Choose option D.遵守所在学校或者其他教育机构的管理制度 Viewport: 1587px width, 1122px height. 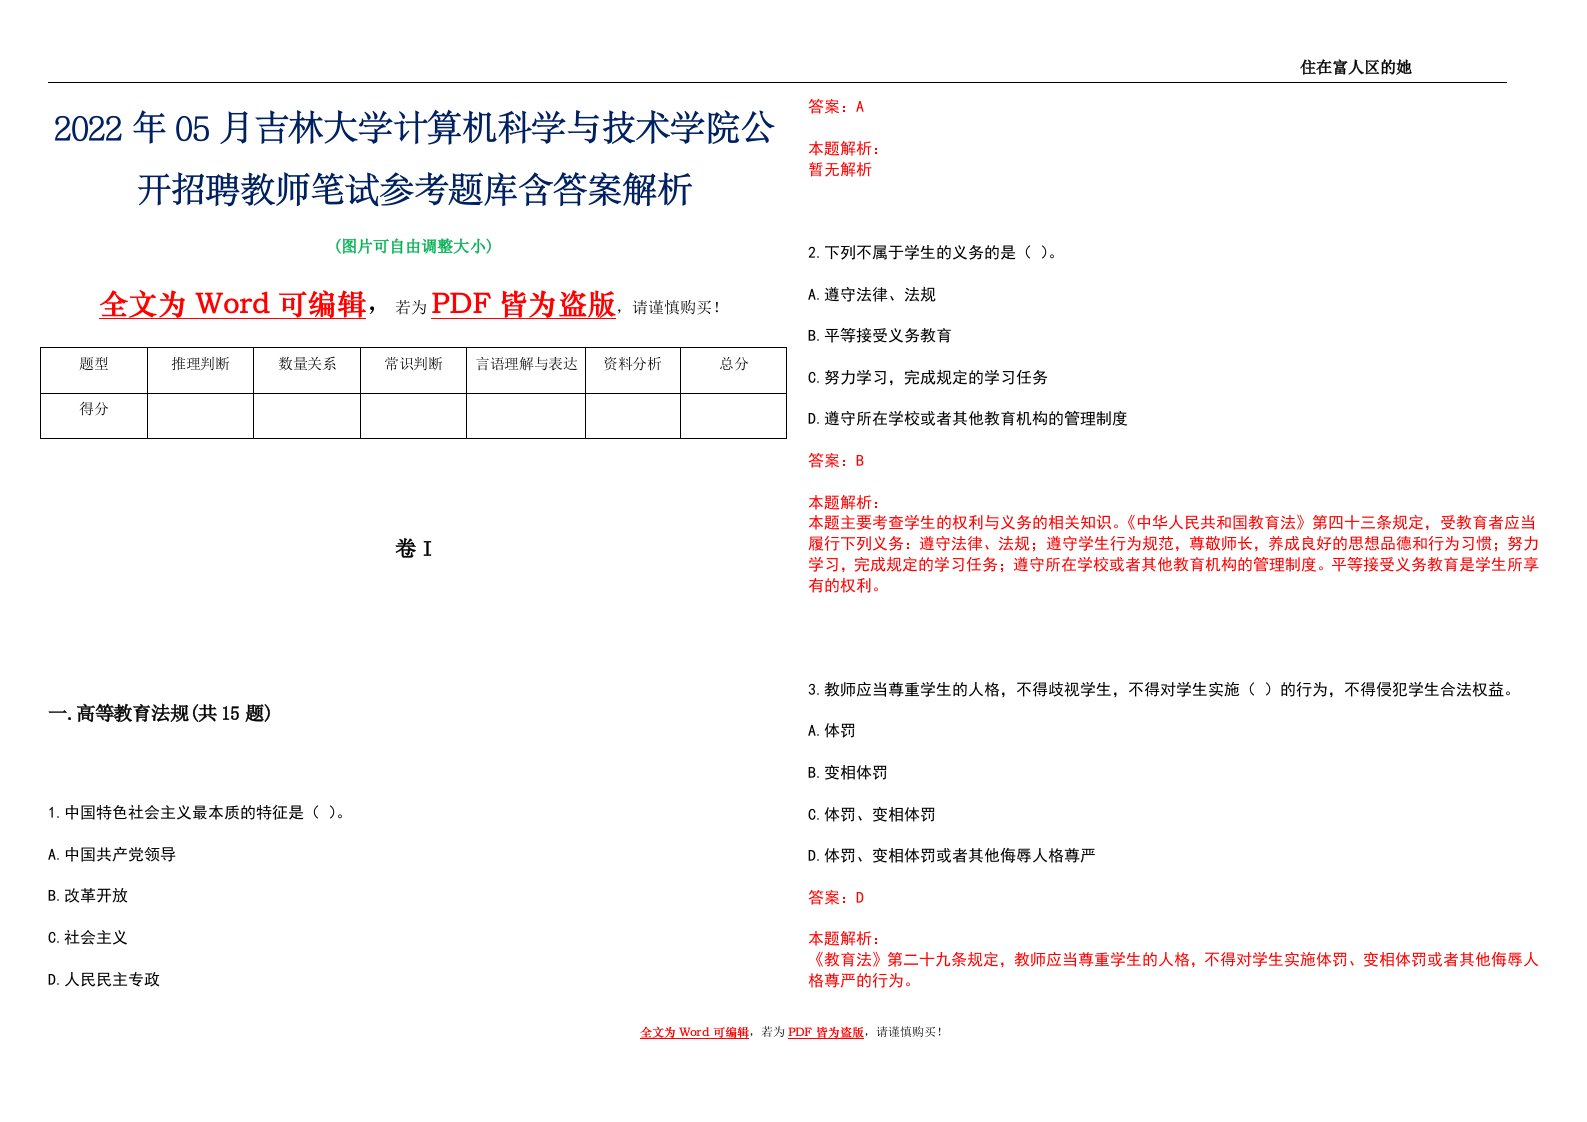(968, 419)
